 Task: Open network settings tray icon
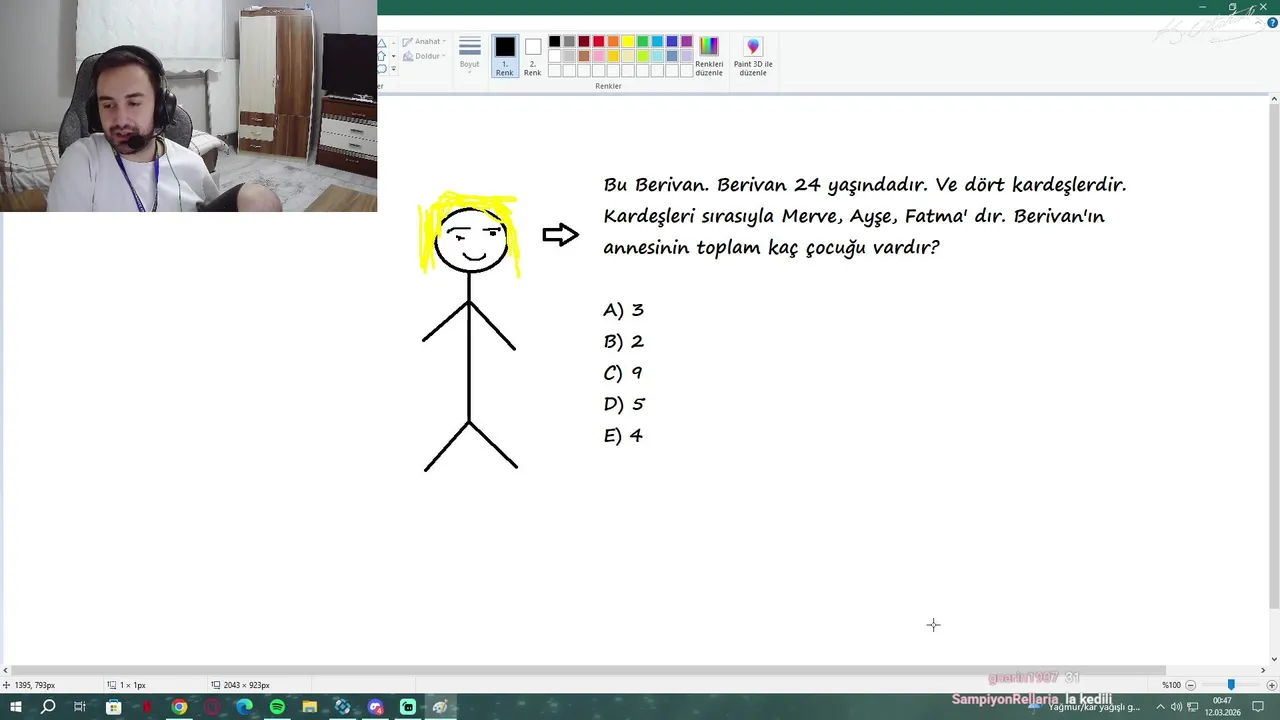[1193, 707]
